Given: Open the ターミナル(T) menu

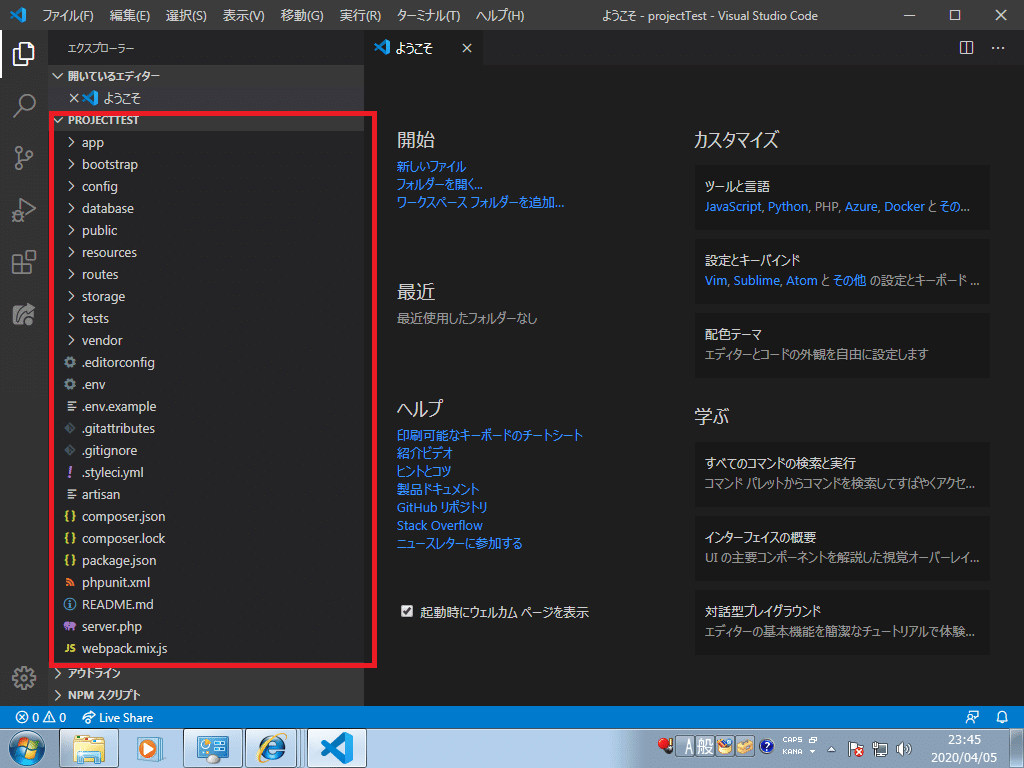Looking at the screenshot, I should (x=428, y=15).
